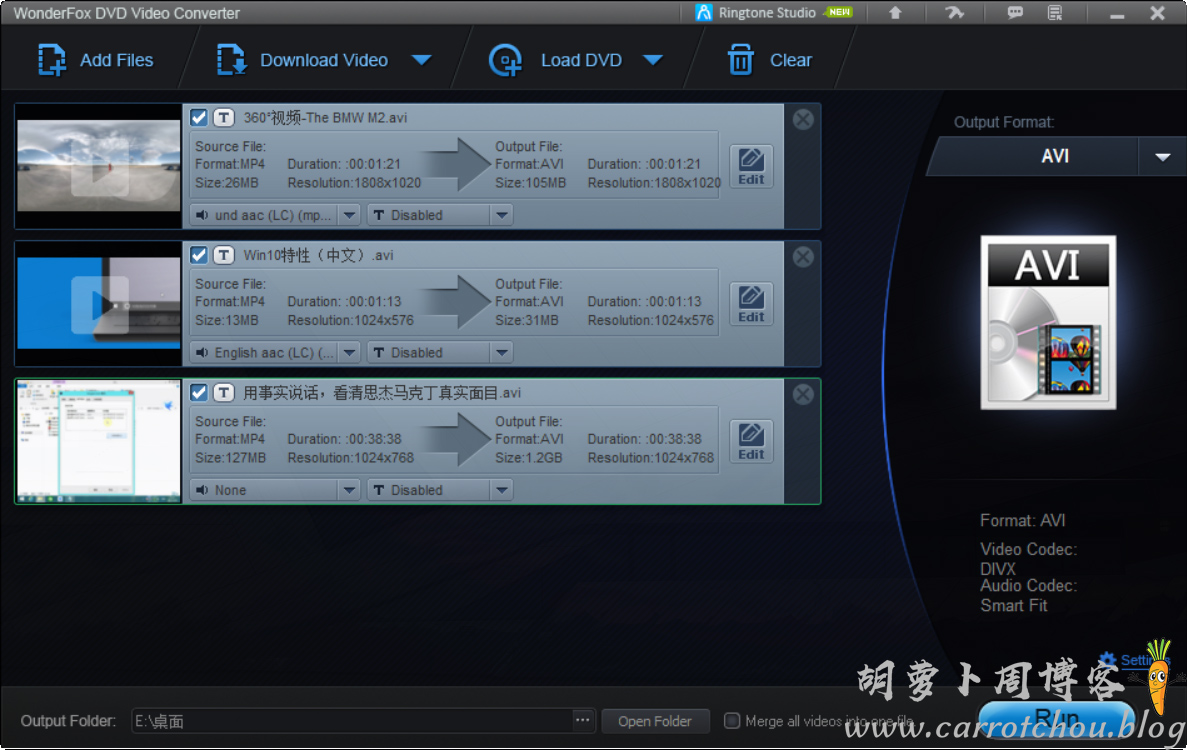The height and width of the screenshot is (750, 1187).
Task: Click the T subtitle icon for 用事实说话 video
Action: coord(223,392)
